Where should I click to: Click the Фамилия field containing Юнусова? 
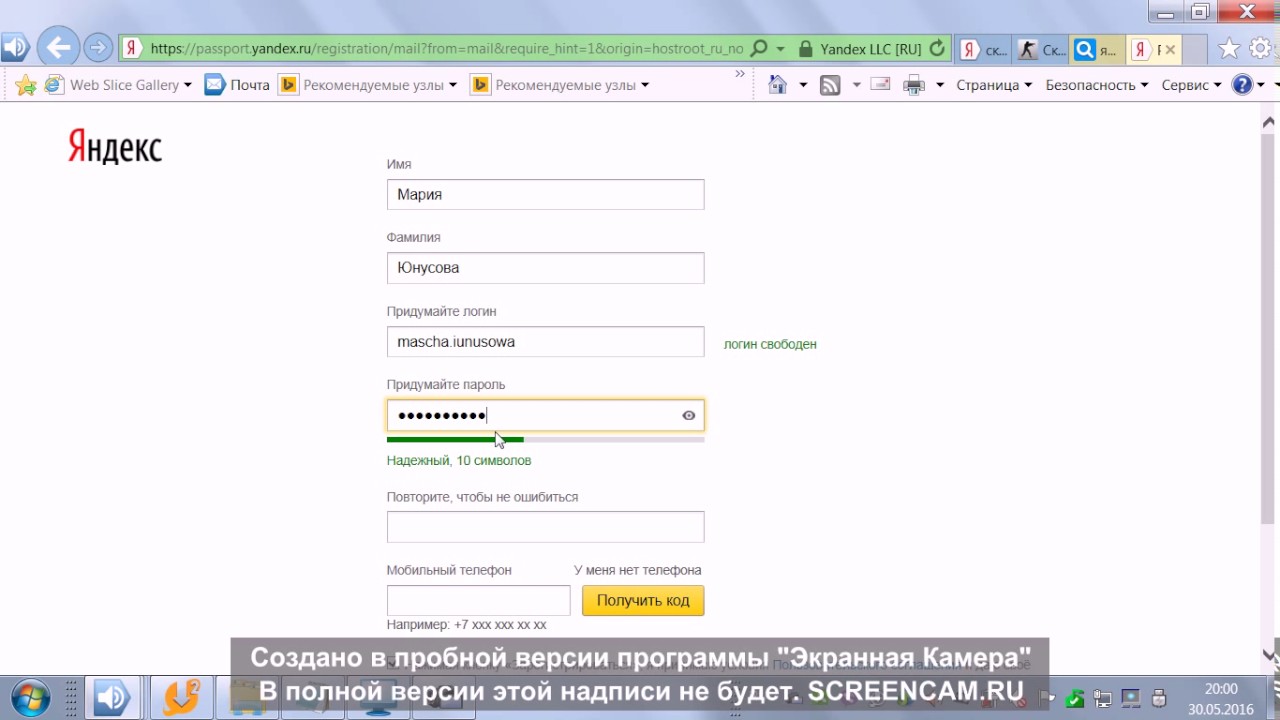pyautogui.click(x=545, y=268)
